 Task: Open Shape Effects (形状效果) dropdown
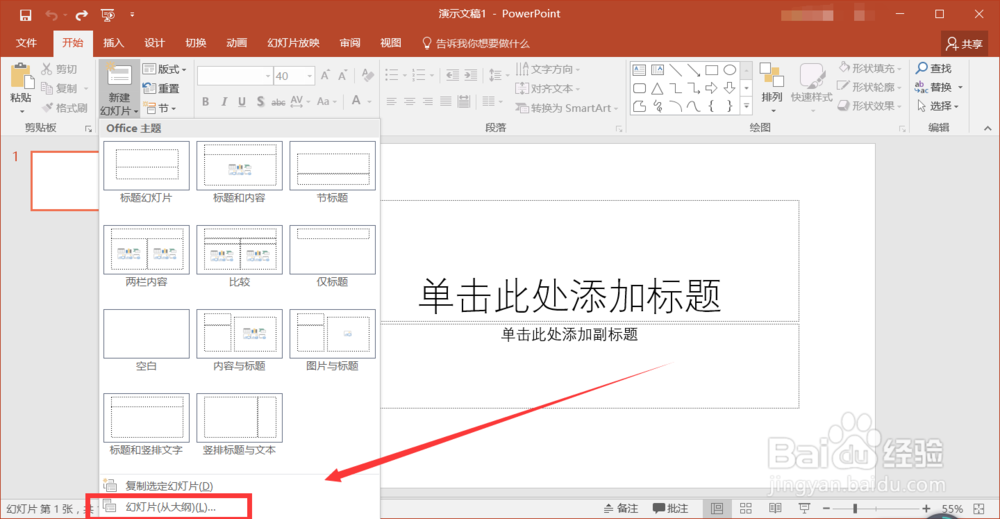point(870,106)
